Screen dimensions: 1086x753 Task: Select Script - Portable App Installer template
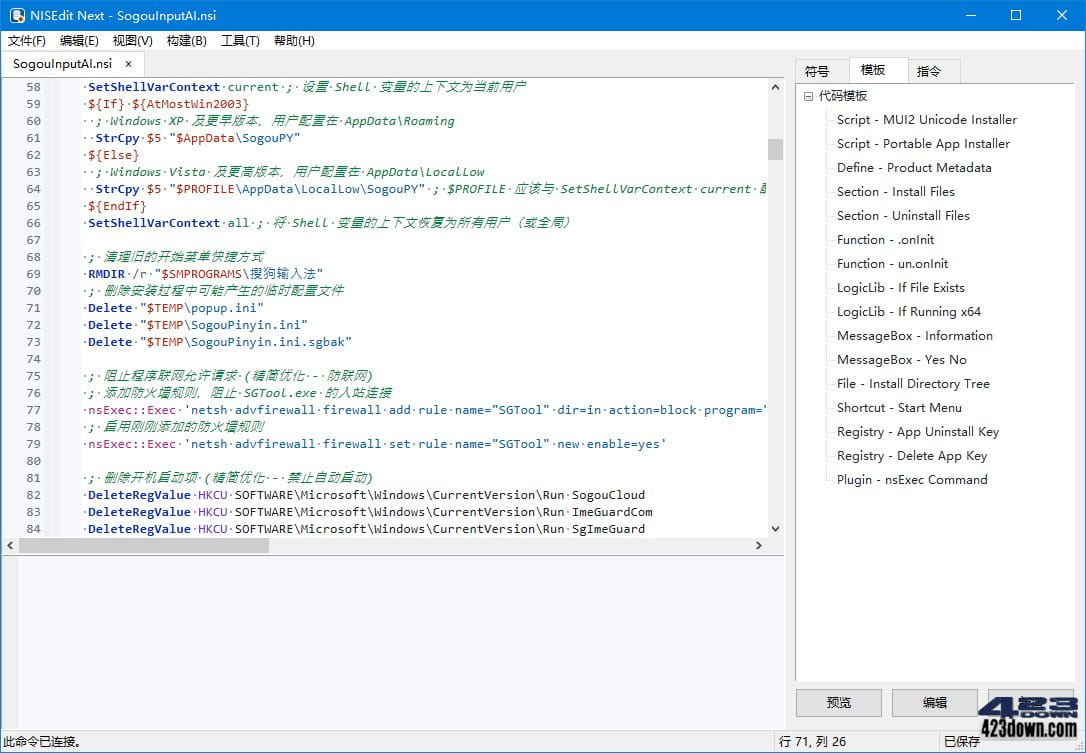coord(923,144)
